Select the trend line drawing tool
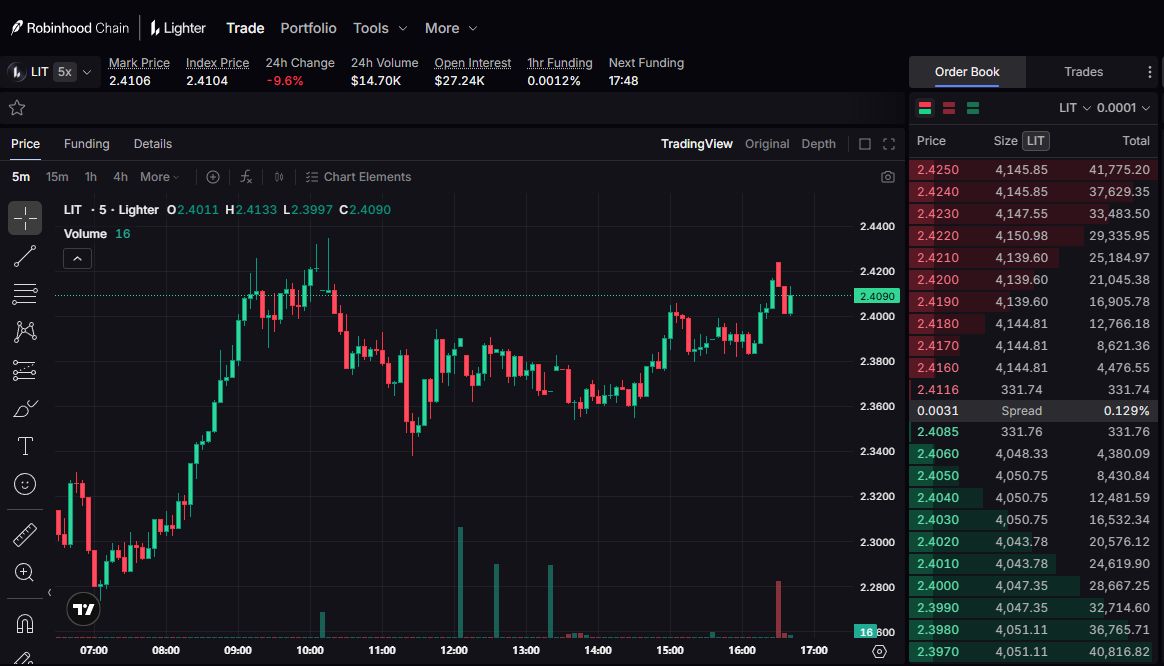 tap(24, 256)
